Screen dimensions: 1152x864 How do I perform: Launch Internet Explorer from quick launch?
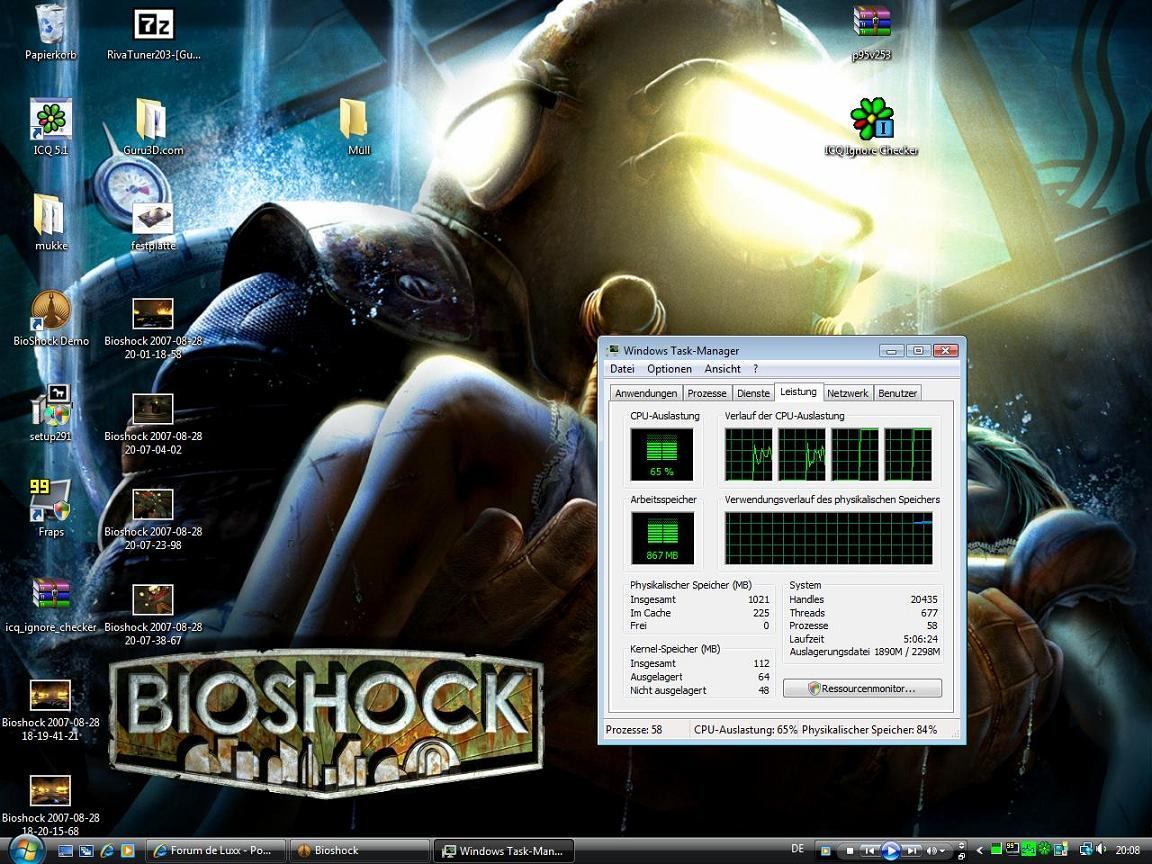[x=107, y=851]
